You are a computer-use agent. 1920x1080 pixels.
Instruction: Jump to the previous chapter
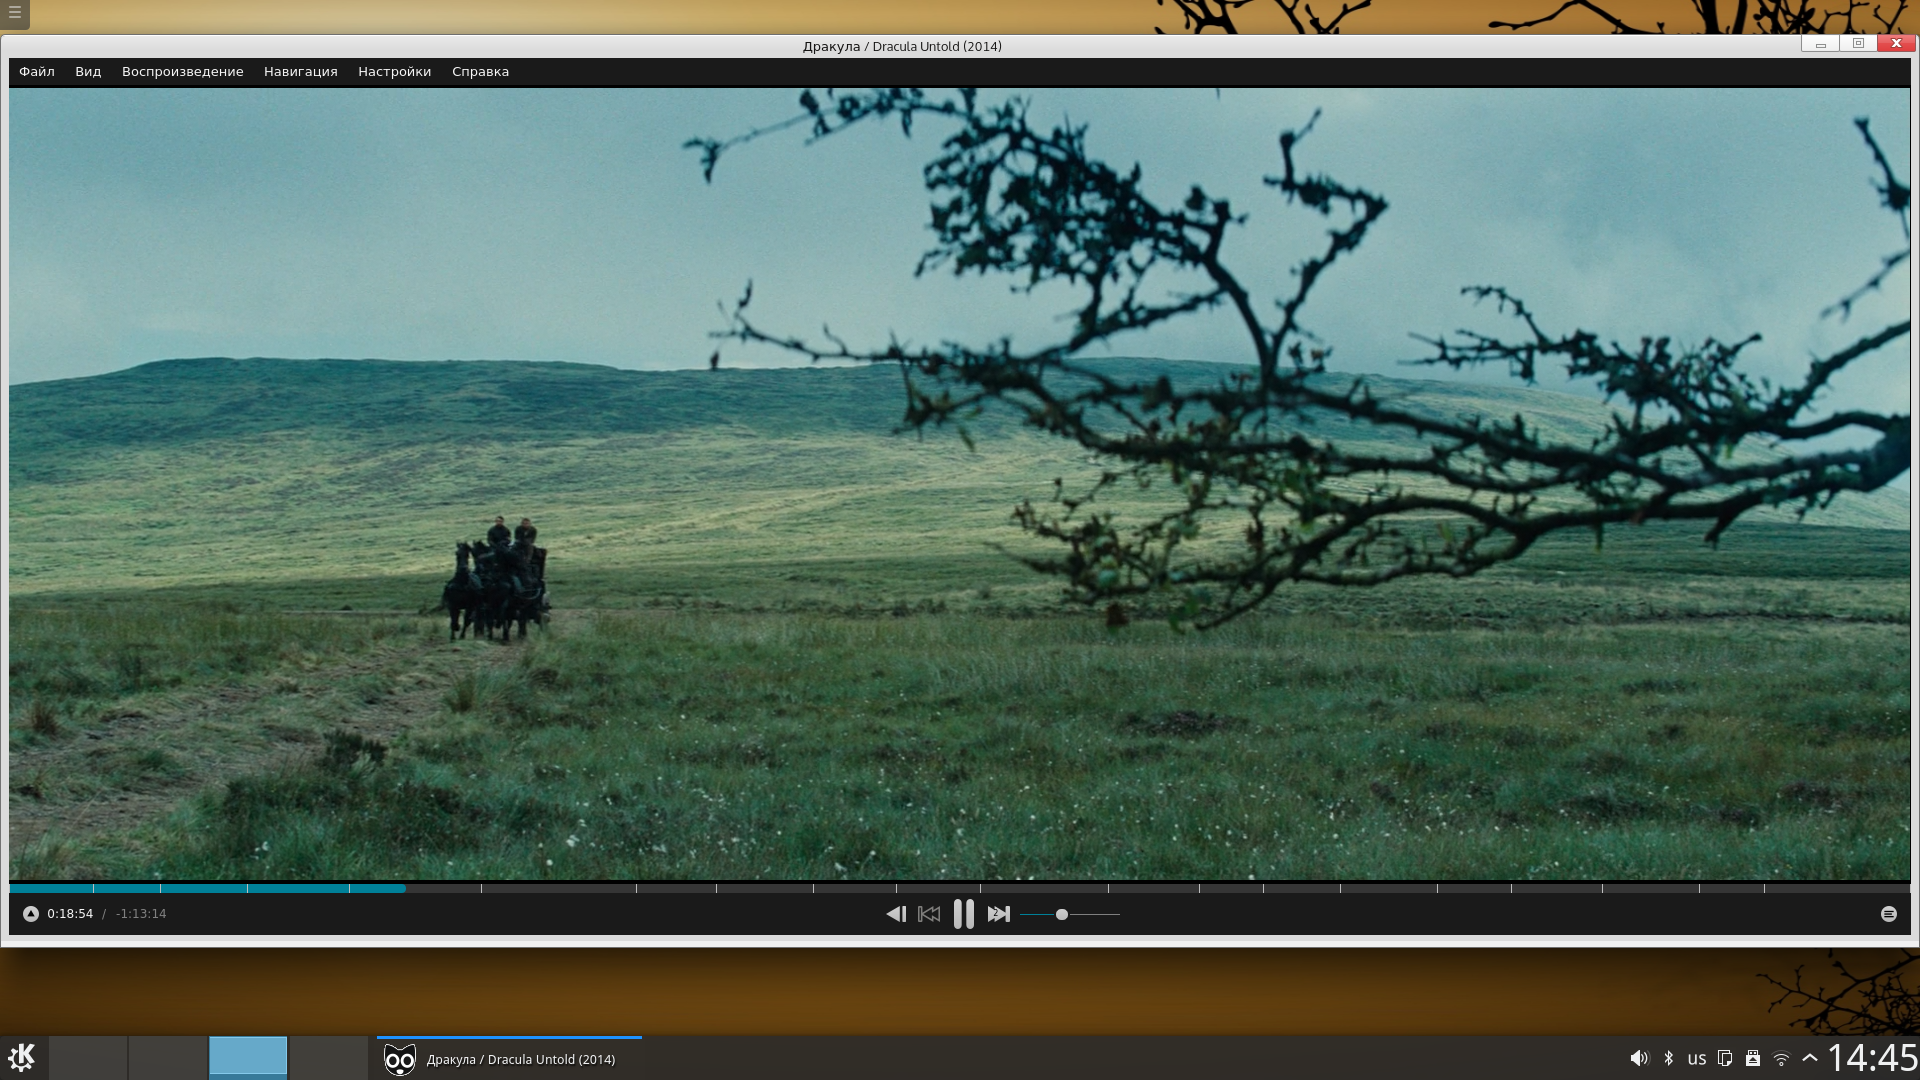(929, 914)
